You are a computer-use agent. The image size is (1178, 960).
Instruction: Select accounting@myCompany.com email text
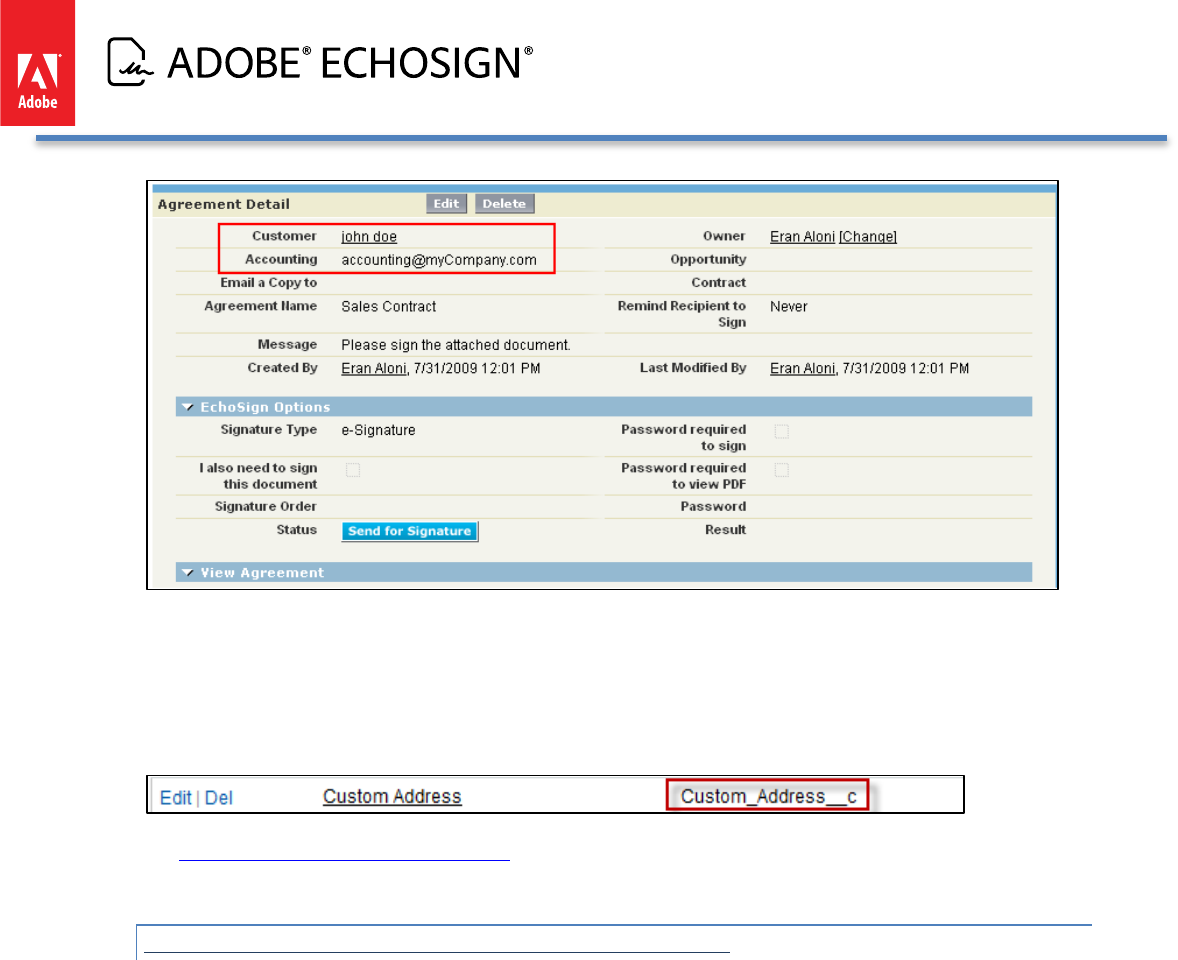[439, 260]
